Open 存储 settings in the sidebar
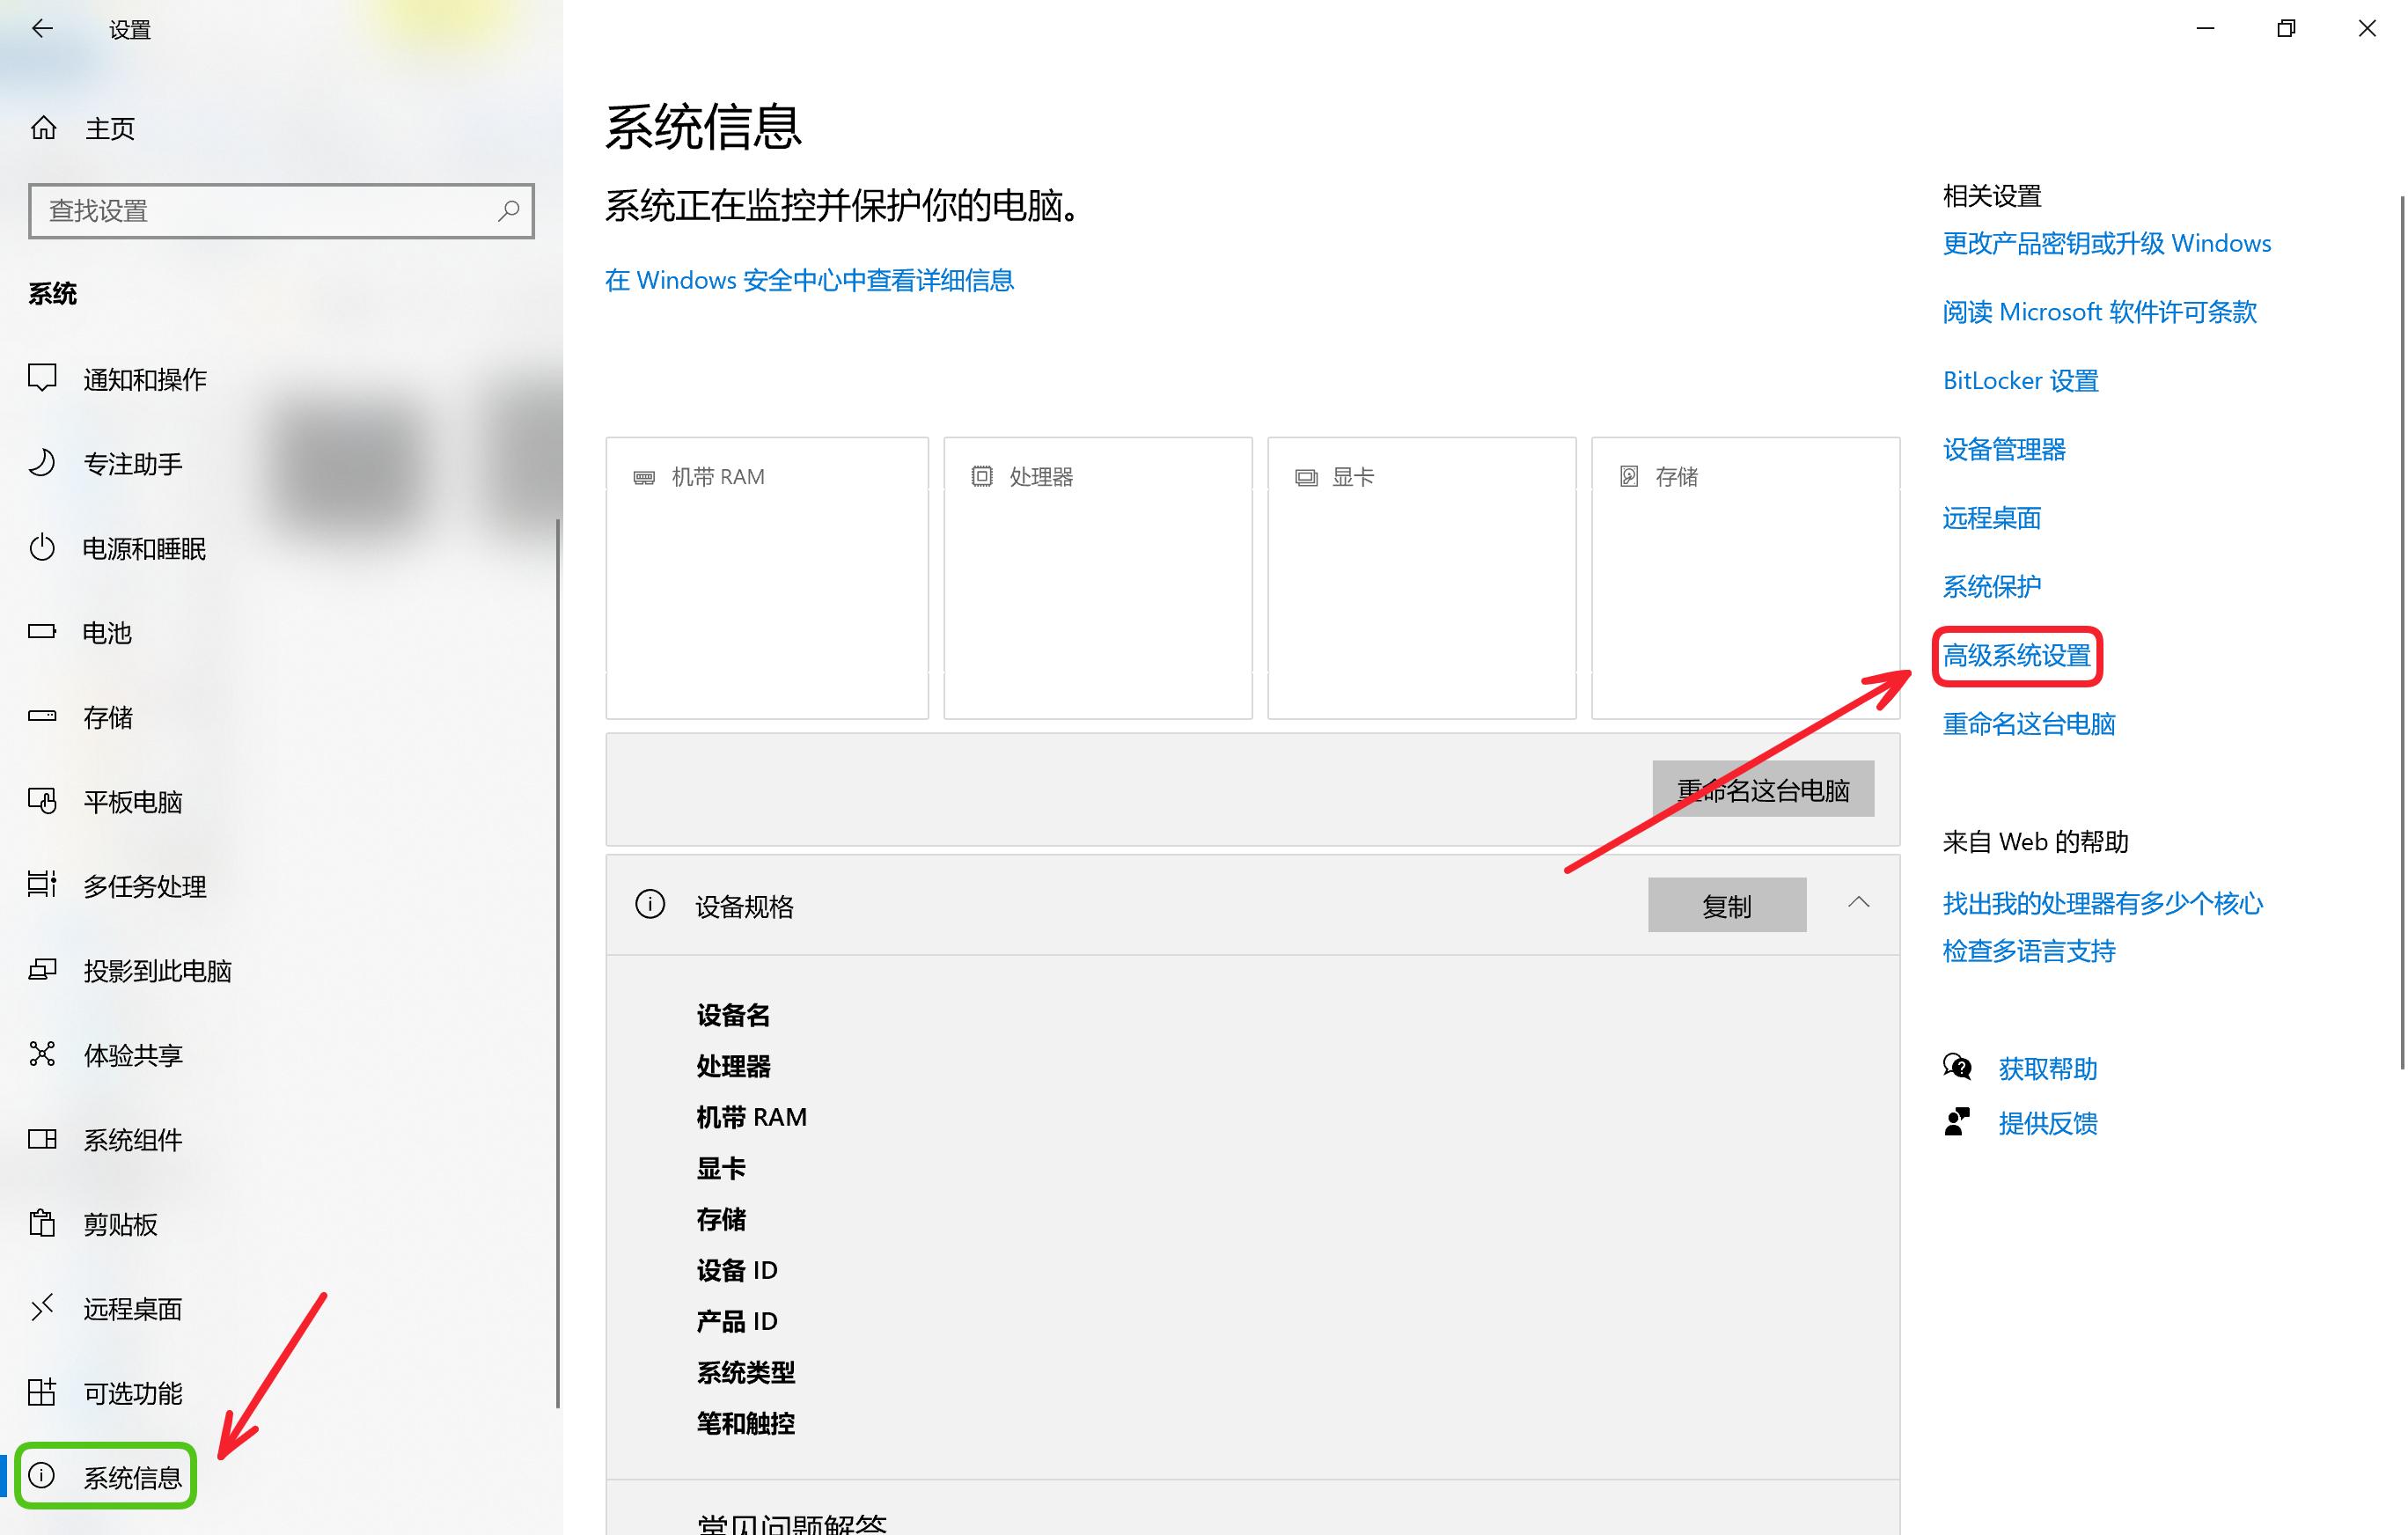Screen dimensions: 2408x1535 click(107, 716)
